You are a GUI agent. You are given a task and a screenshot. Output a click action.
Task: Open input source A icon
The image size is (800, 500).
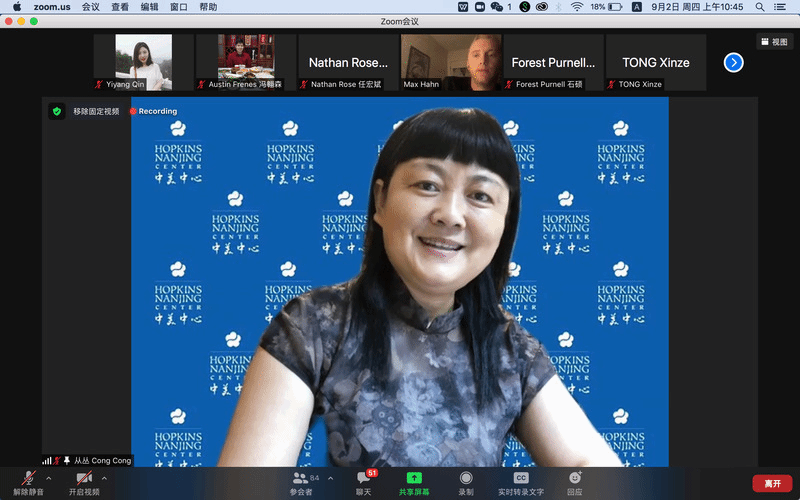(637, 7)
